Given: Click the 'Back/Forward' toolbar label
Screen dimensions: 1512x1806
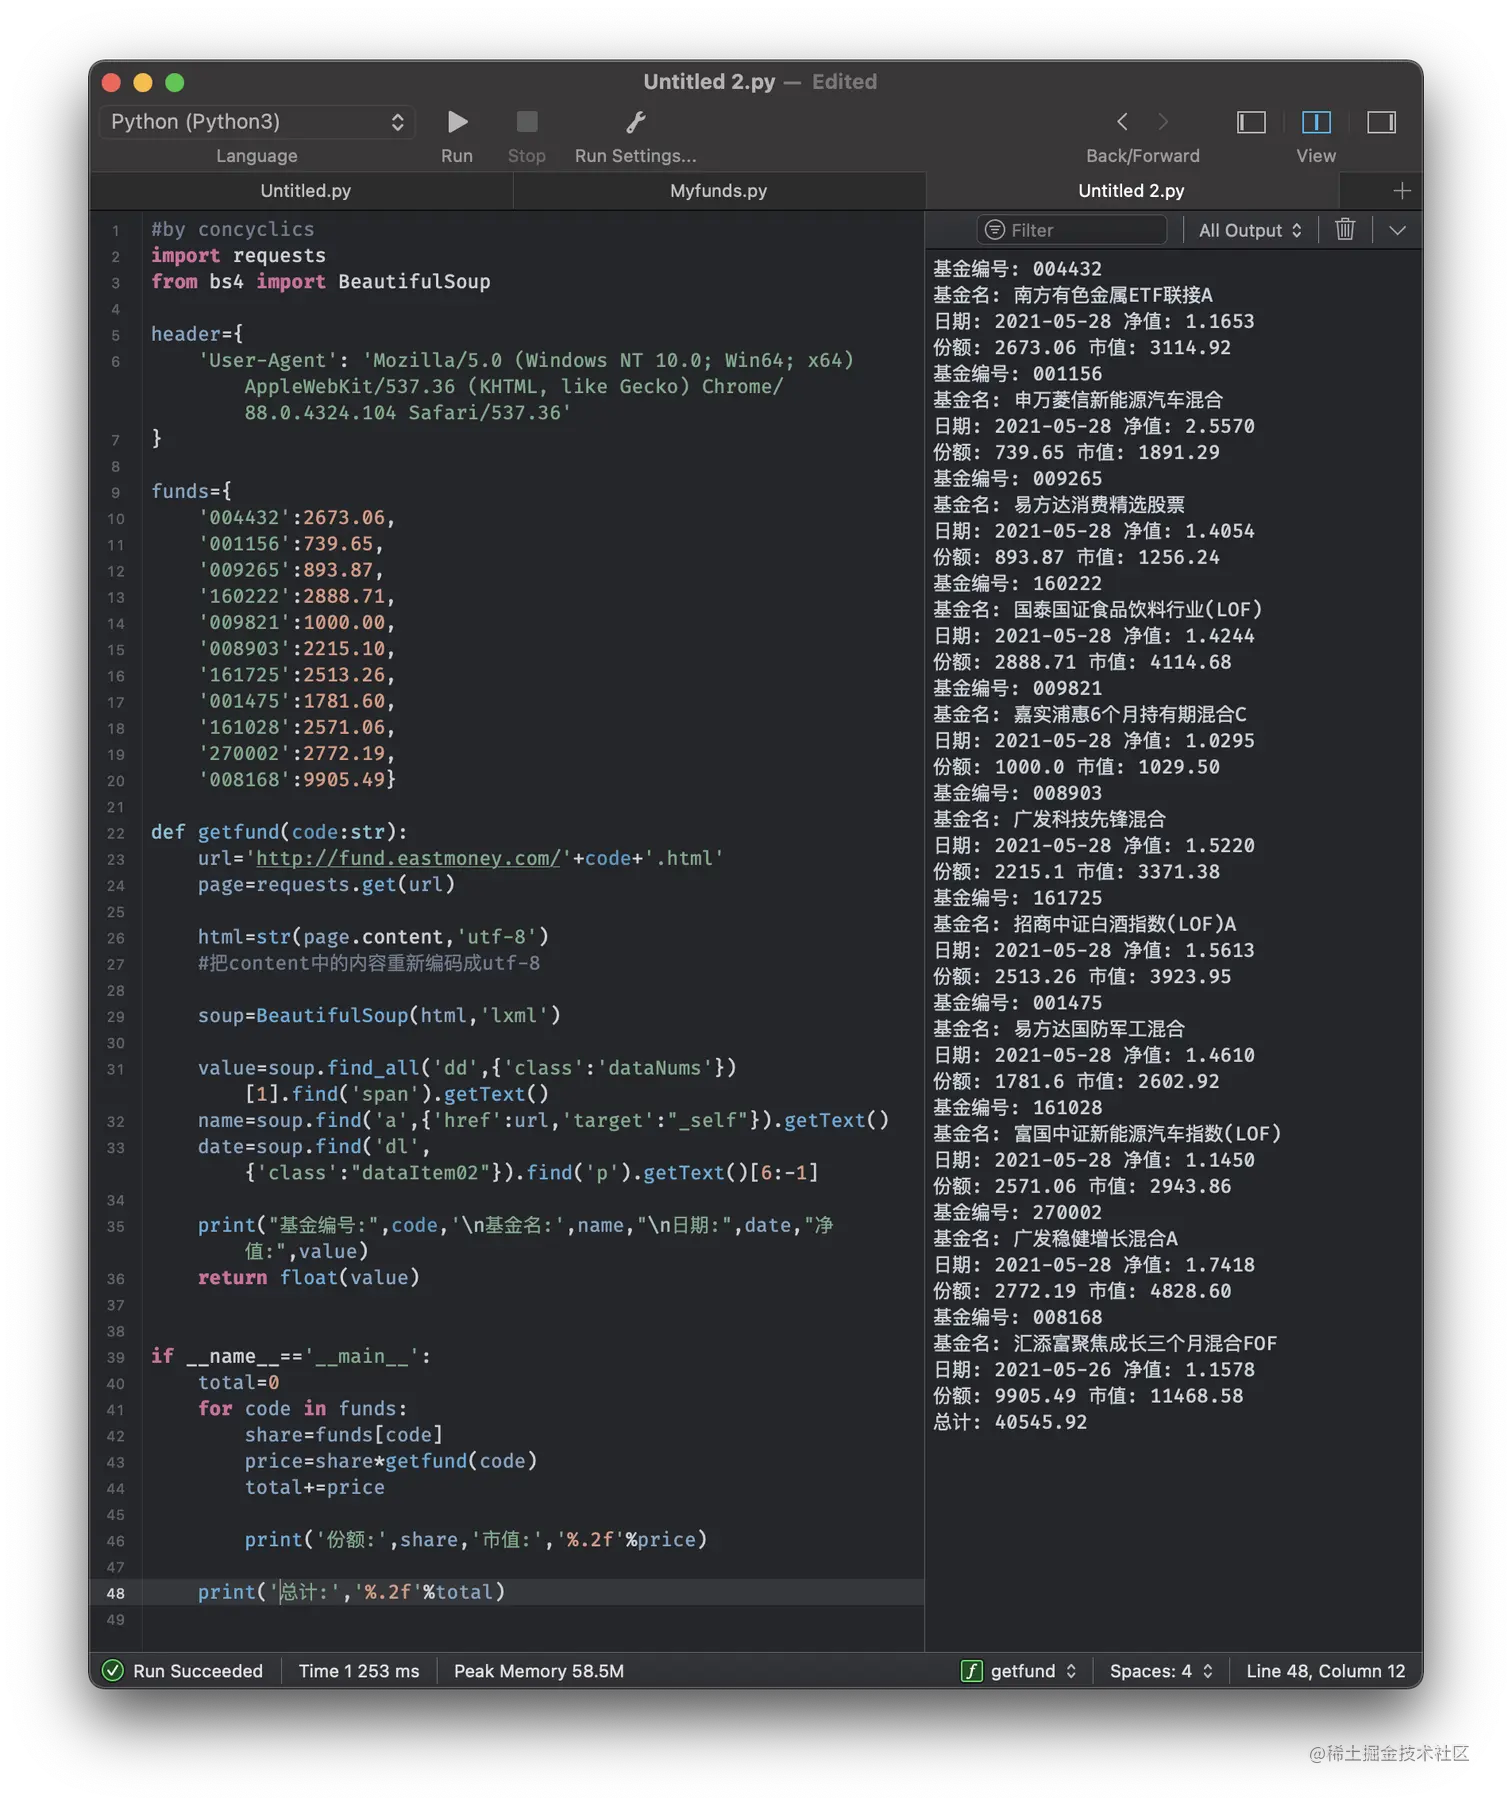Looking at the screenshot, I should tap(1143, 156).
